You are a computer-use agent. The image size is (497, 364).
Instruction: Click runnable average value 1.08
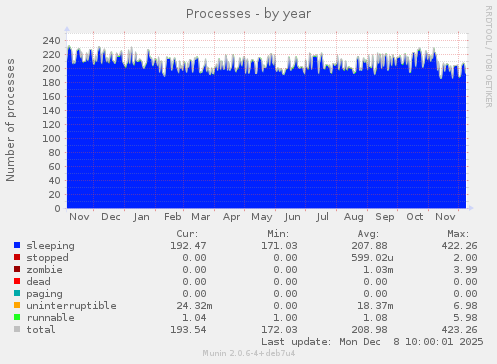coord(375,318)
